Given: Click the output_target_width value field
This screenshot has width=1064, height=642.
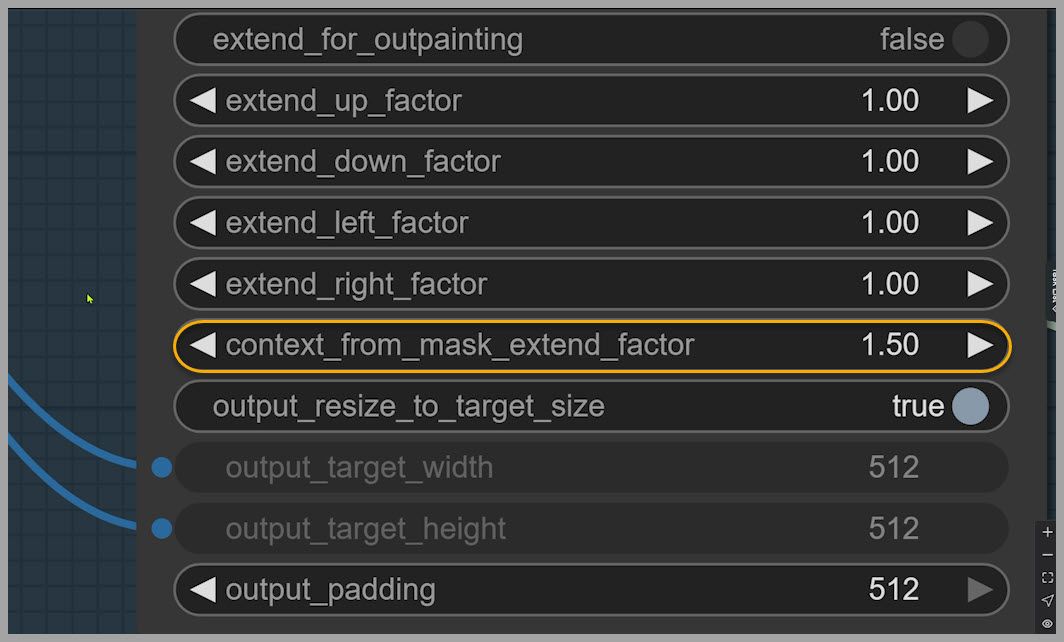Looking at the screenshot, I should [893, 467].
